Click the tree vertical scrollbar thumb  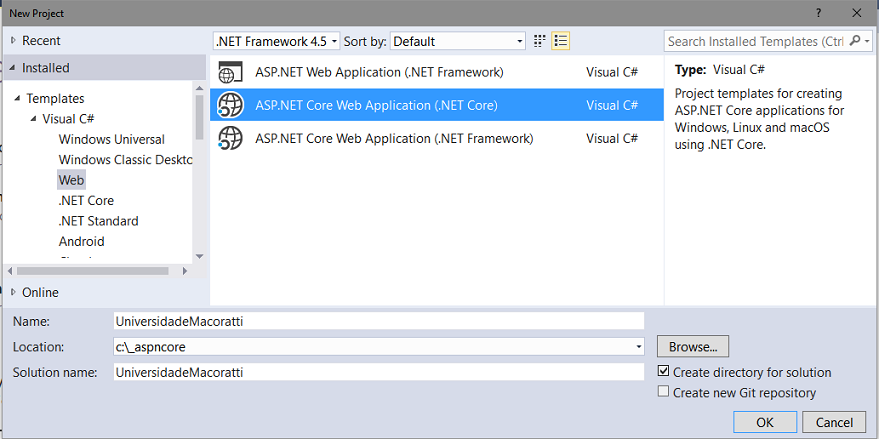click(200, 118)
